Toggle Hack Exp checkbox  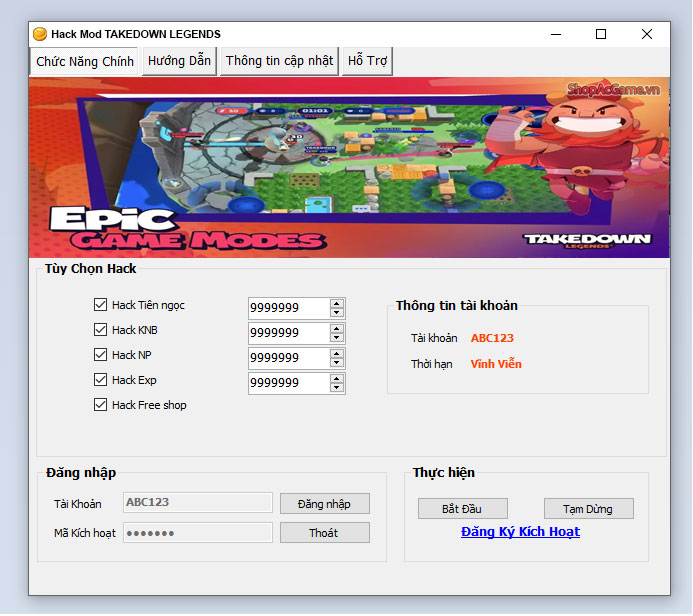(x=100, y=380)
